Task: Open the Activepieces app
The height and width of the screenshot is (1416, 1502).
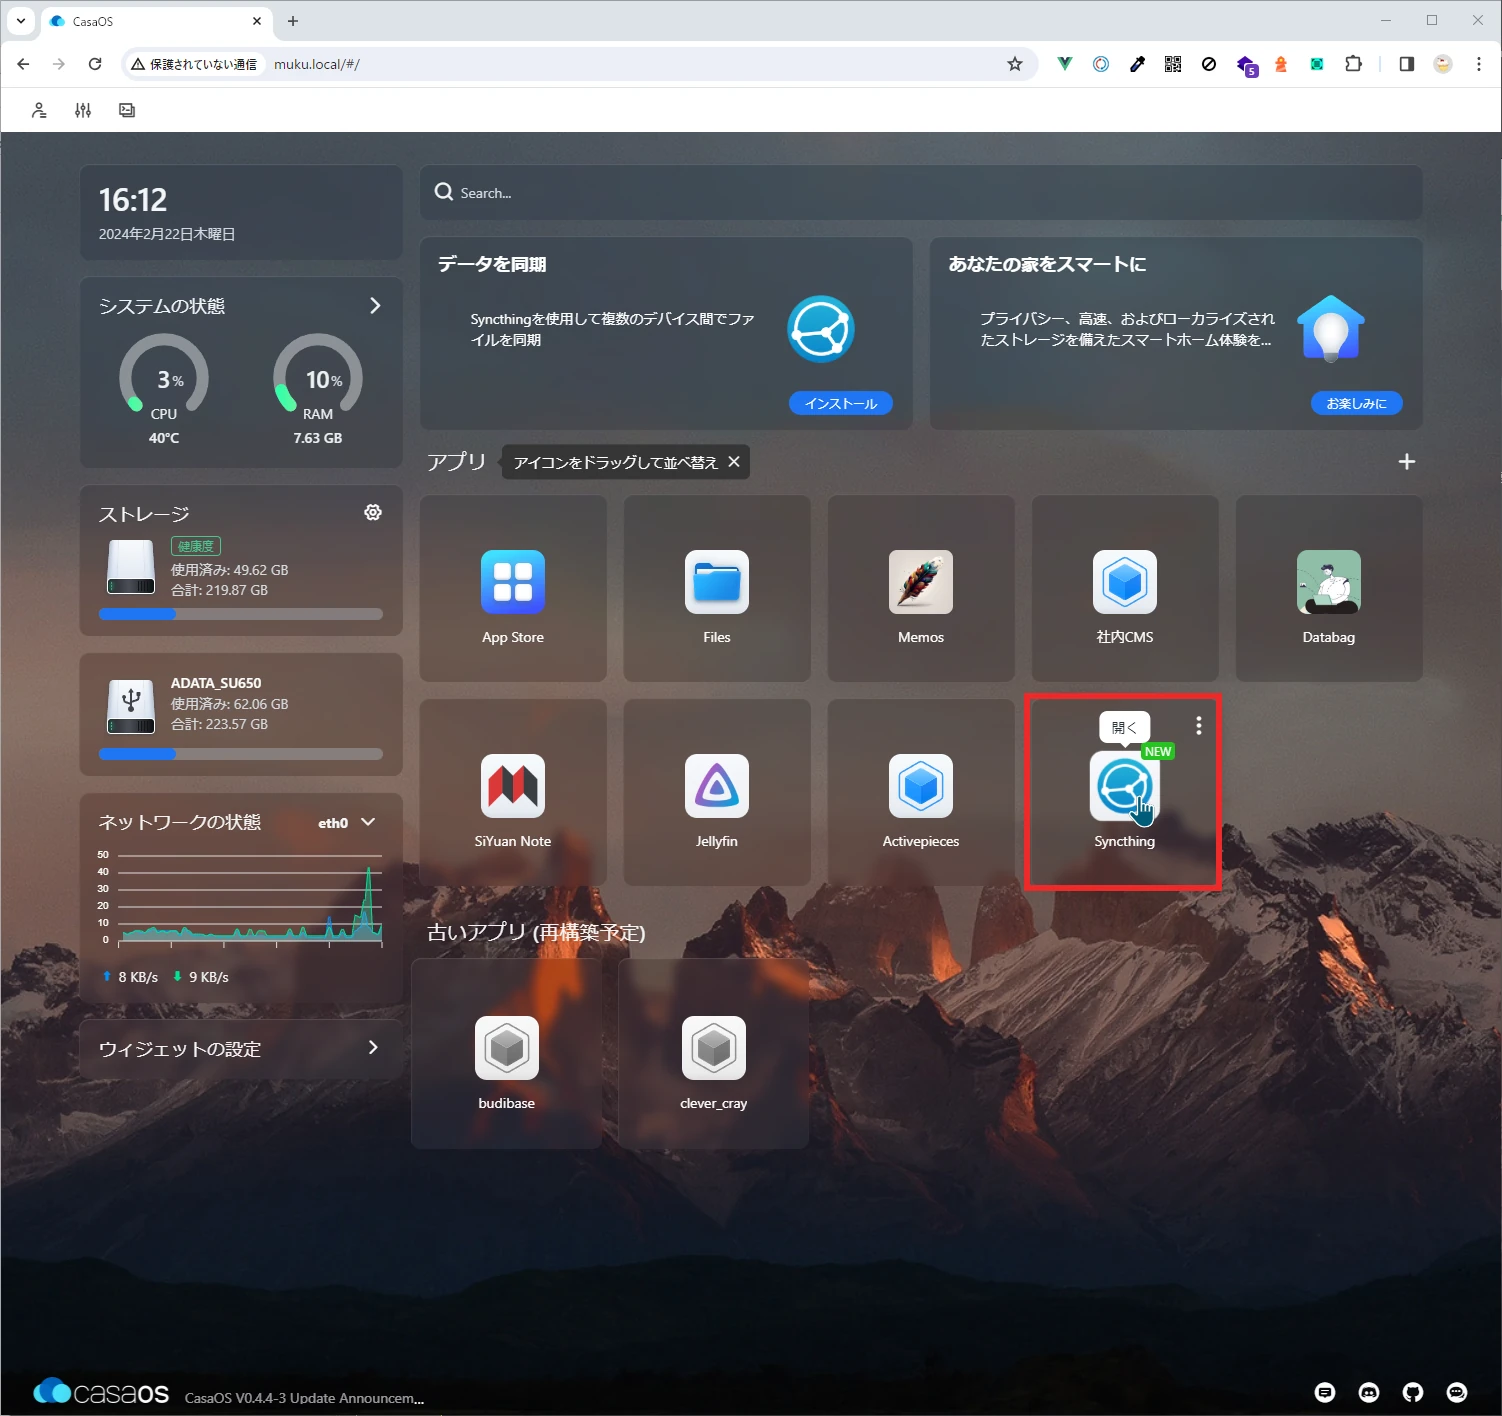Action: click(x=921, y=786)
